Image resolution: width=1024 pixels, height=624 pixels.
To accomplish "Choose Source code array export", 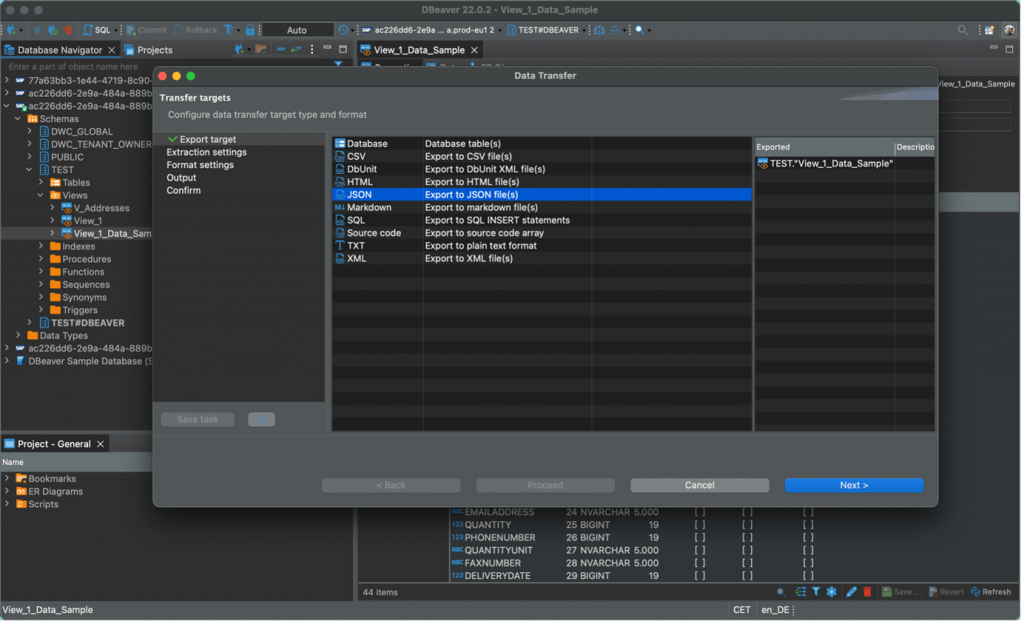I will coord(541,233).
